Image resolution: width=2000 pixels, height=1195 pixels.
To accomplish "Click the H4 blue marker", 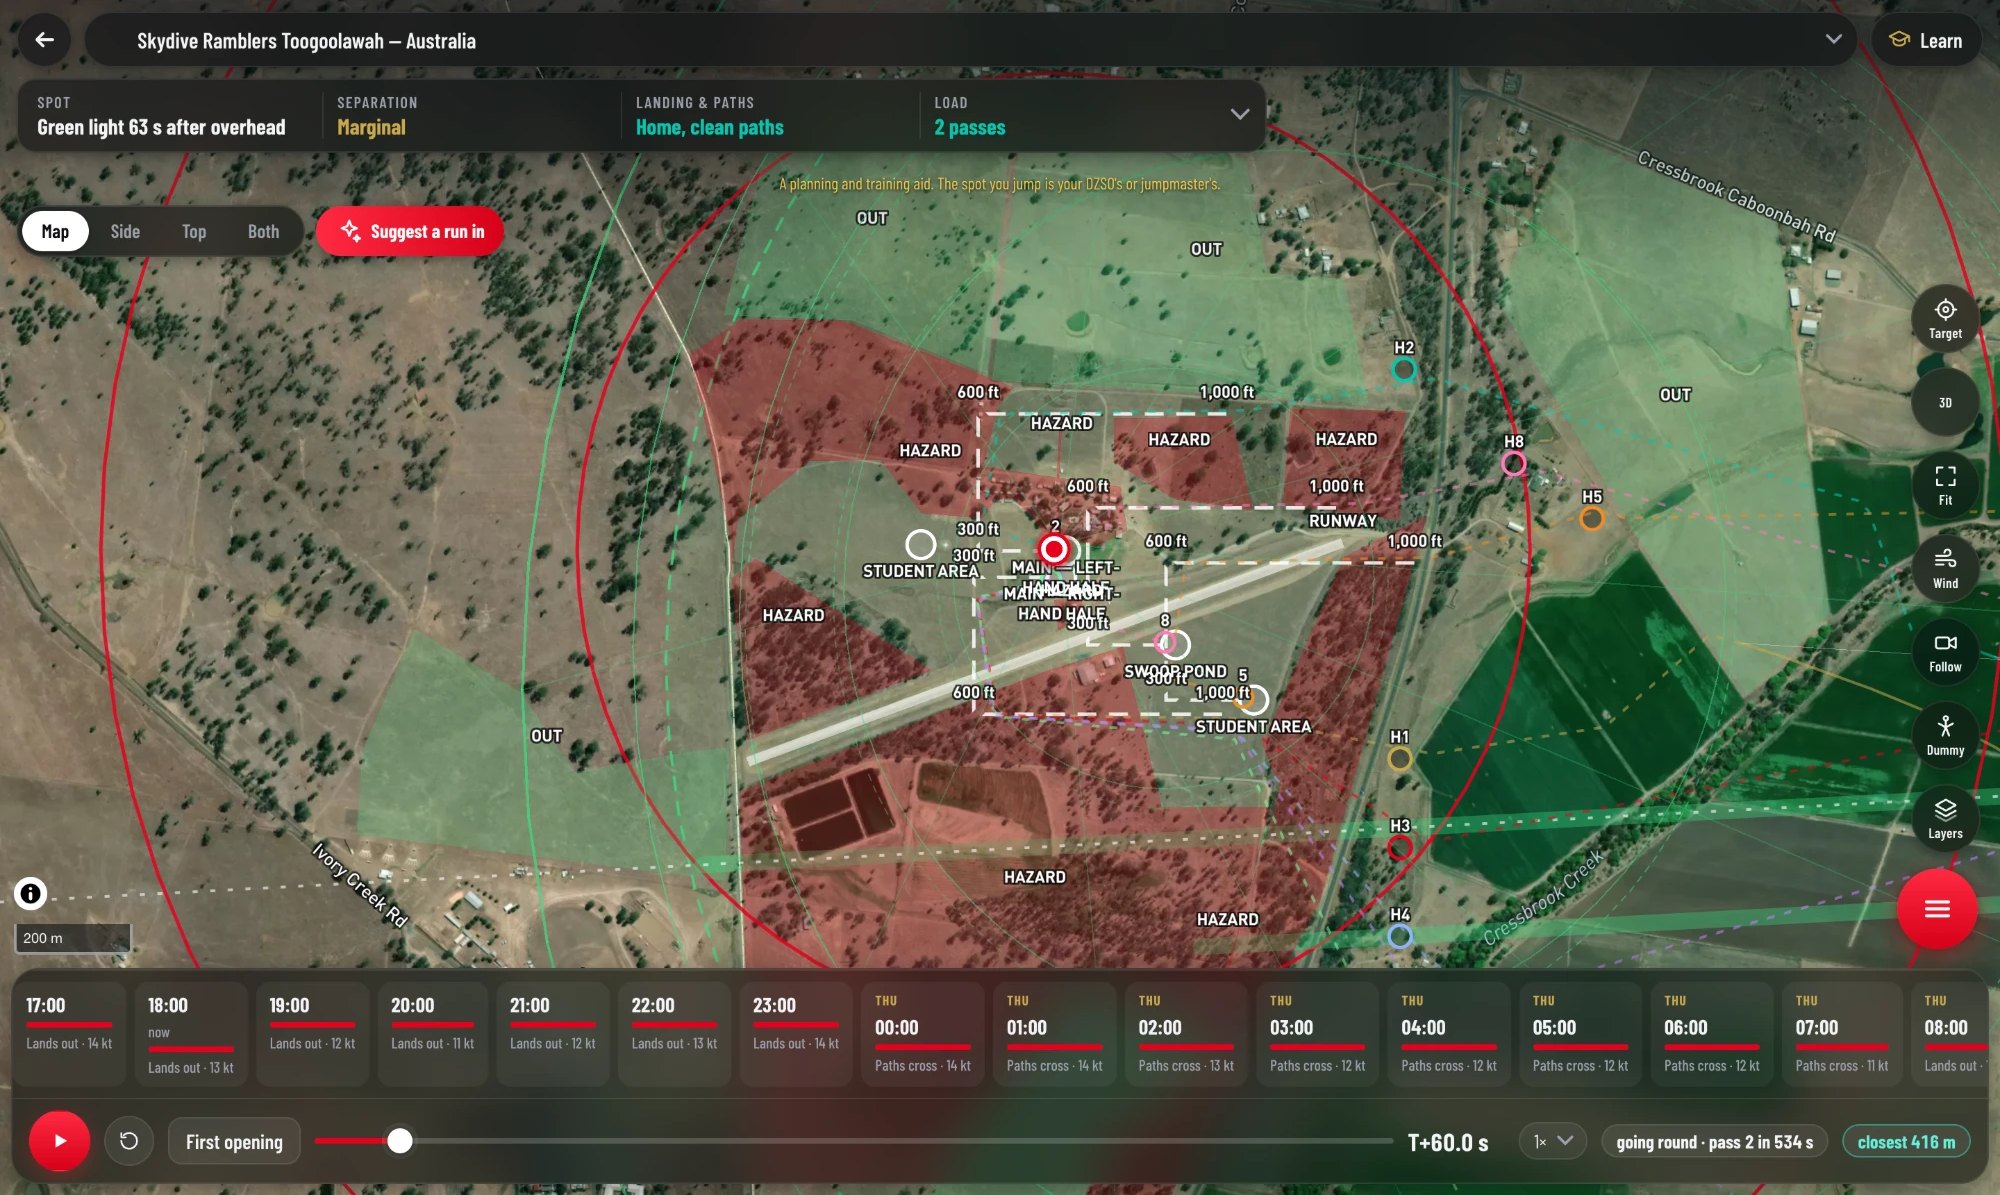I will 1400,936.
